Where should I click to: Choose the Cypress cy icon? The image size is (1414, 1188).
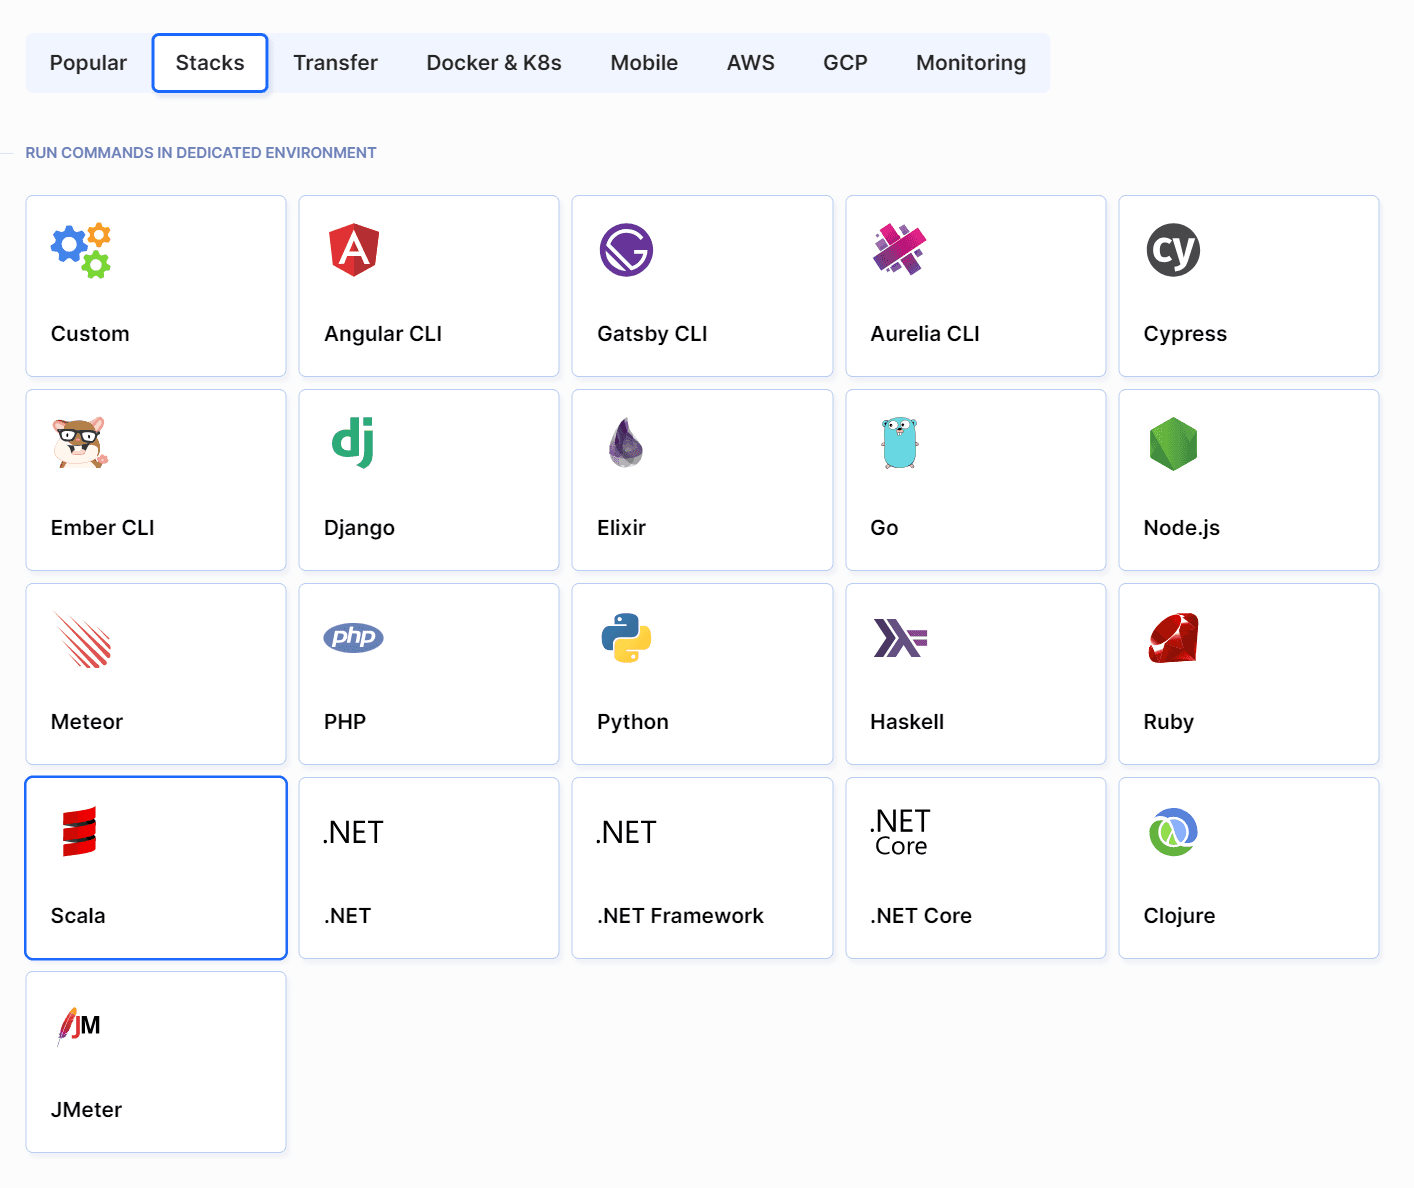point(1172,250)
